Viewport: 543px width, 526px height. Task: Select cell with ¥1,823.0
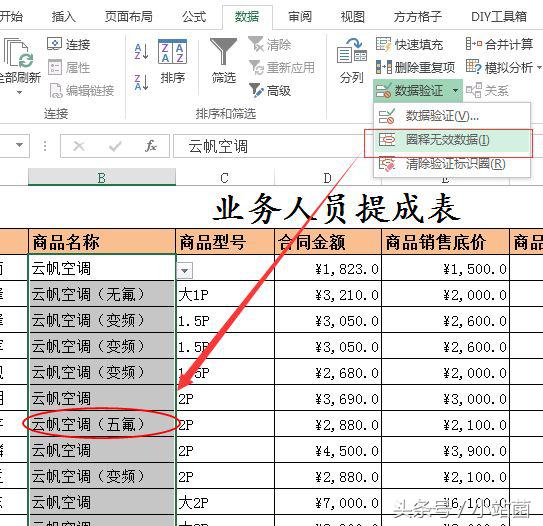(328, 269)
